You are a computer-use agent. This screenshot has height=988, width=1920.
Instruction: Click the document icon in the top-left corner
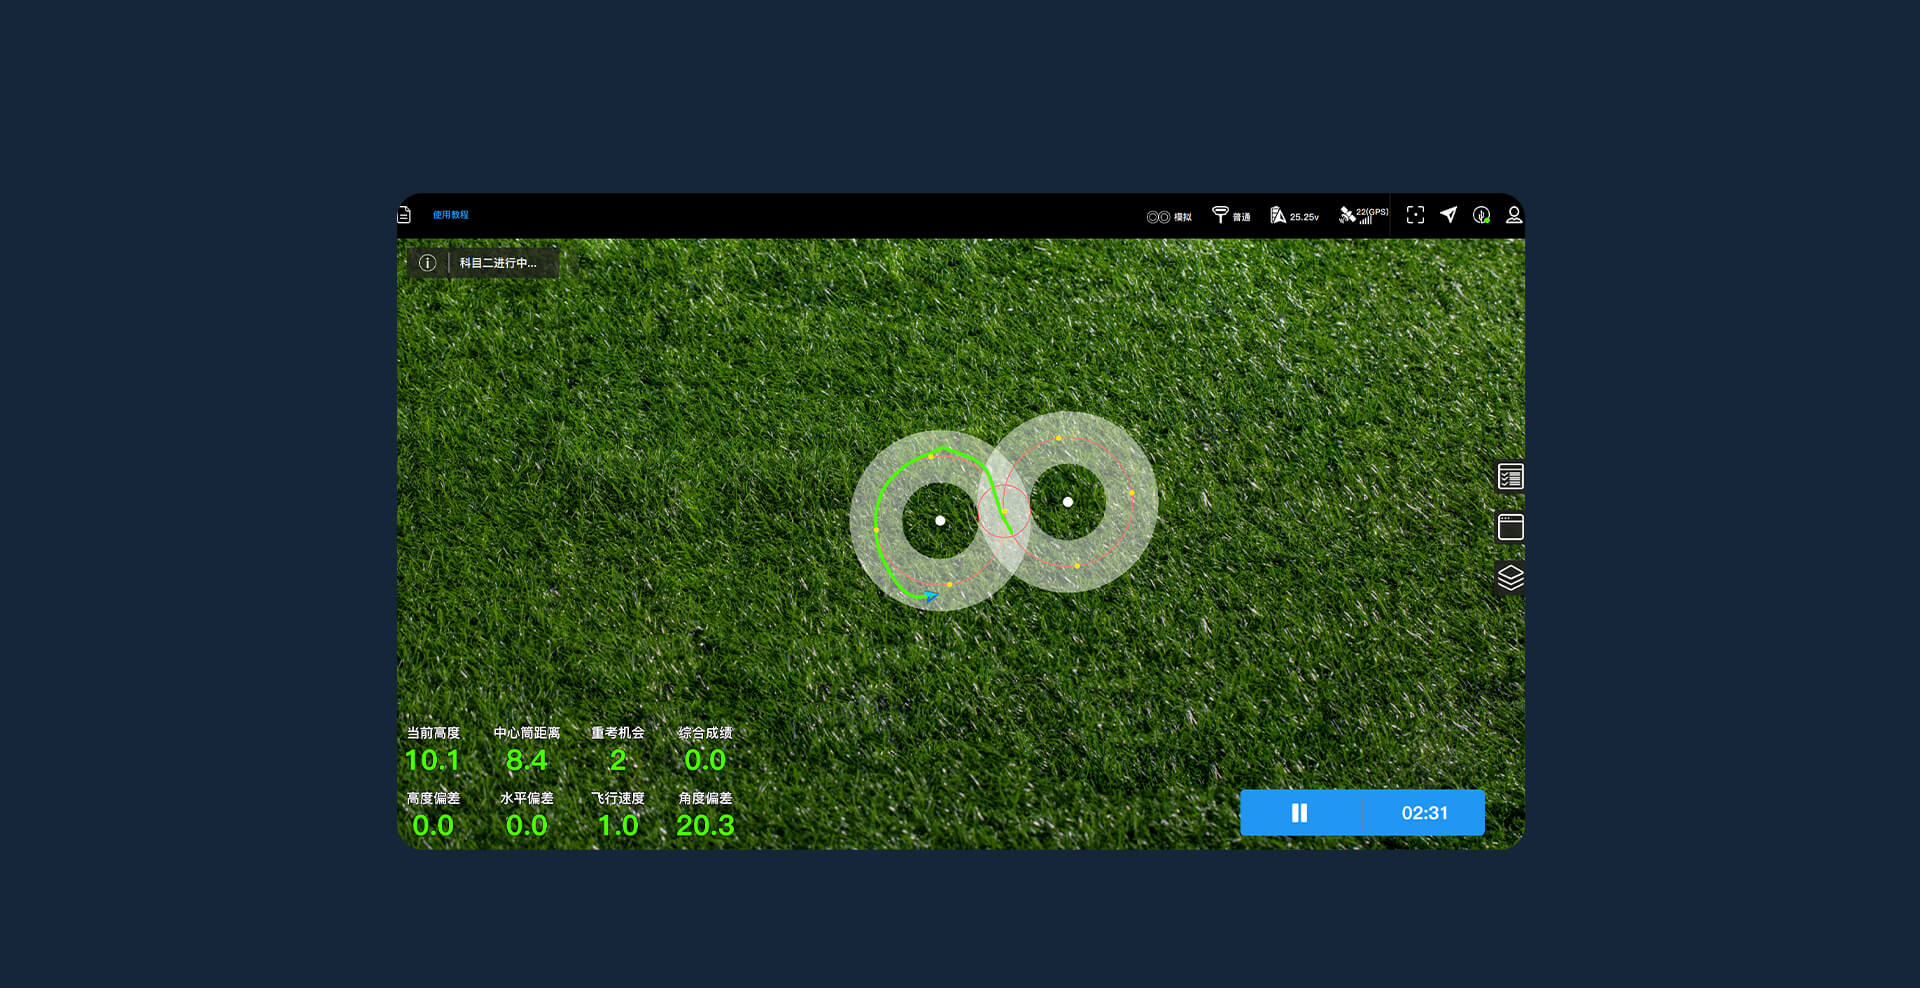[405, 215]
